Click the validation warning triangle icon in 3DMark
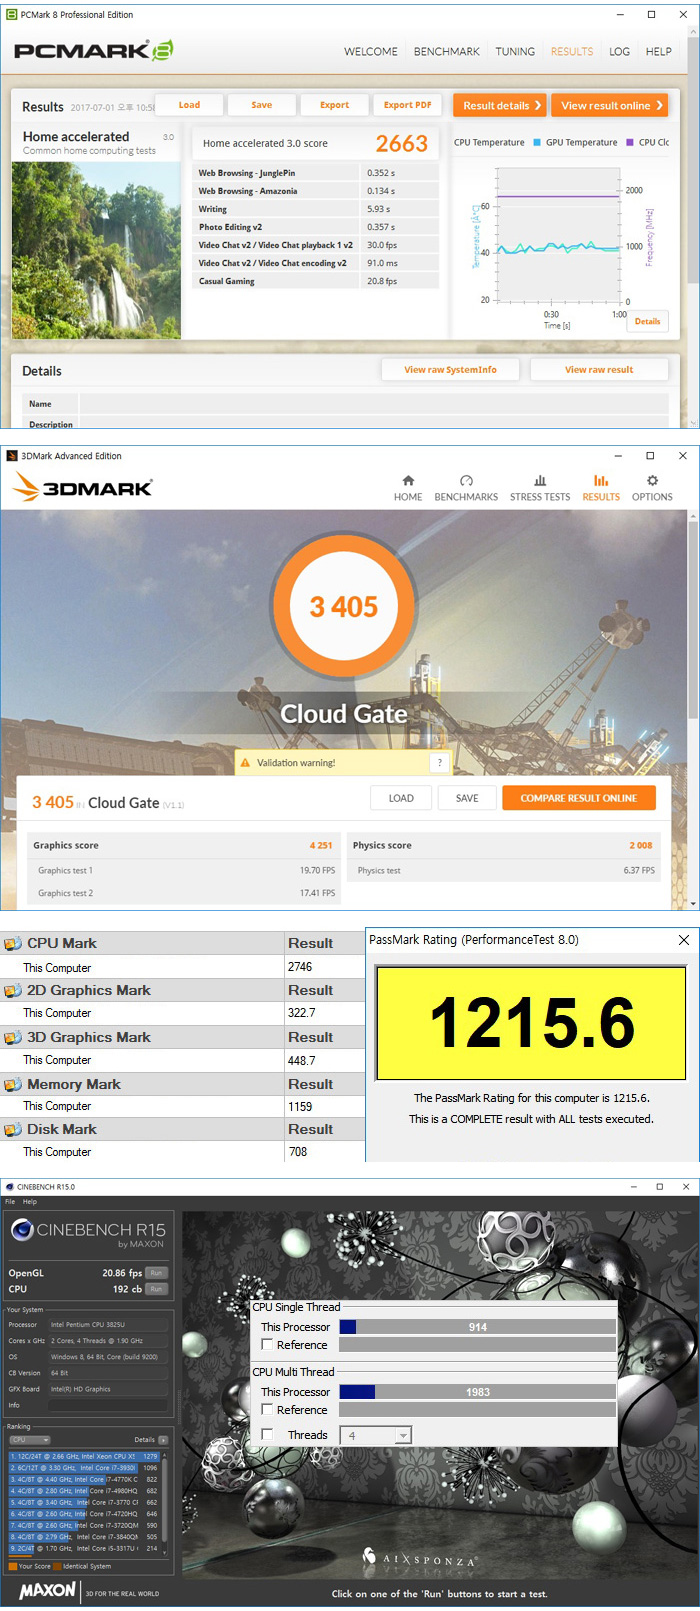The height and width of the screenshot is (1611, 700). [x=245, y=763]
